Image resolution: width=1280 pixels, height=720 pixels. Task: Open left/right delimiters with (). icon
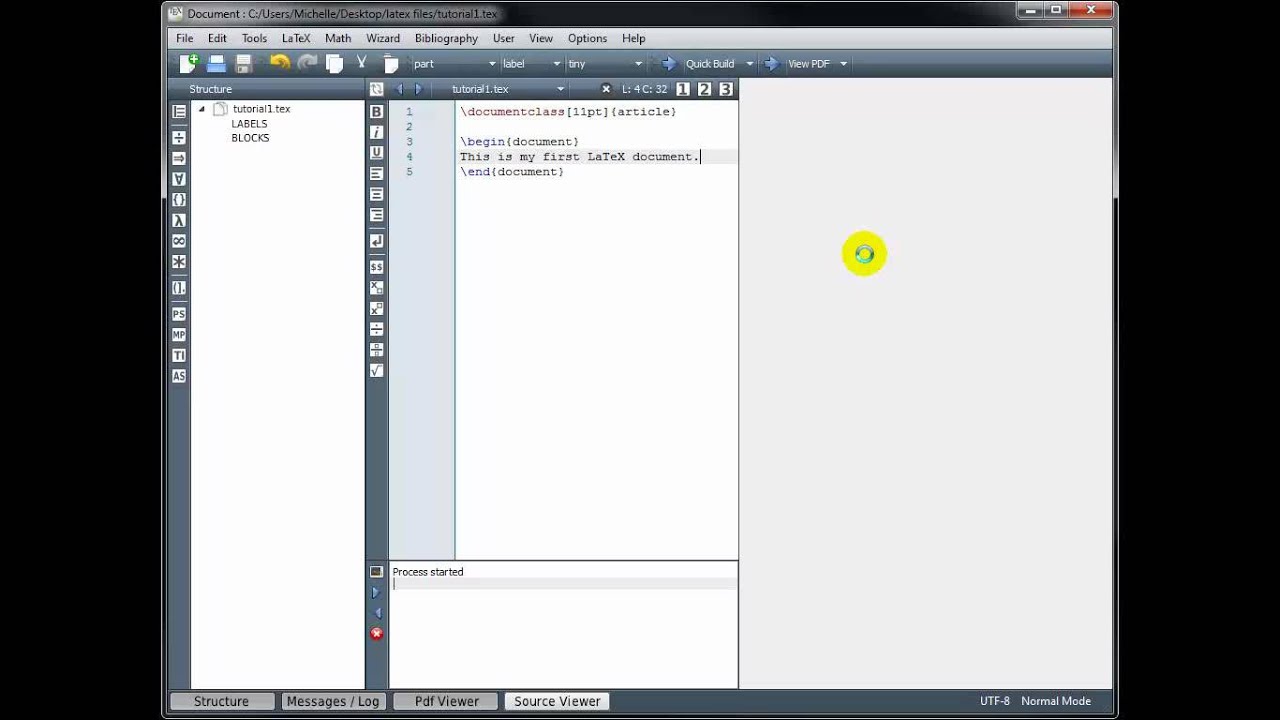[179, 288]
